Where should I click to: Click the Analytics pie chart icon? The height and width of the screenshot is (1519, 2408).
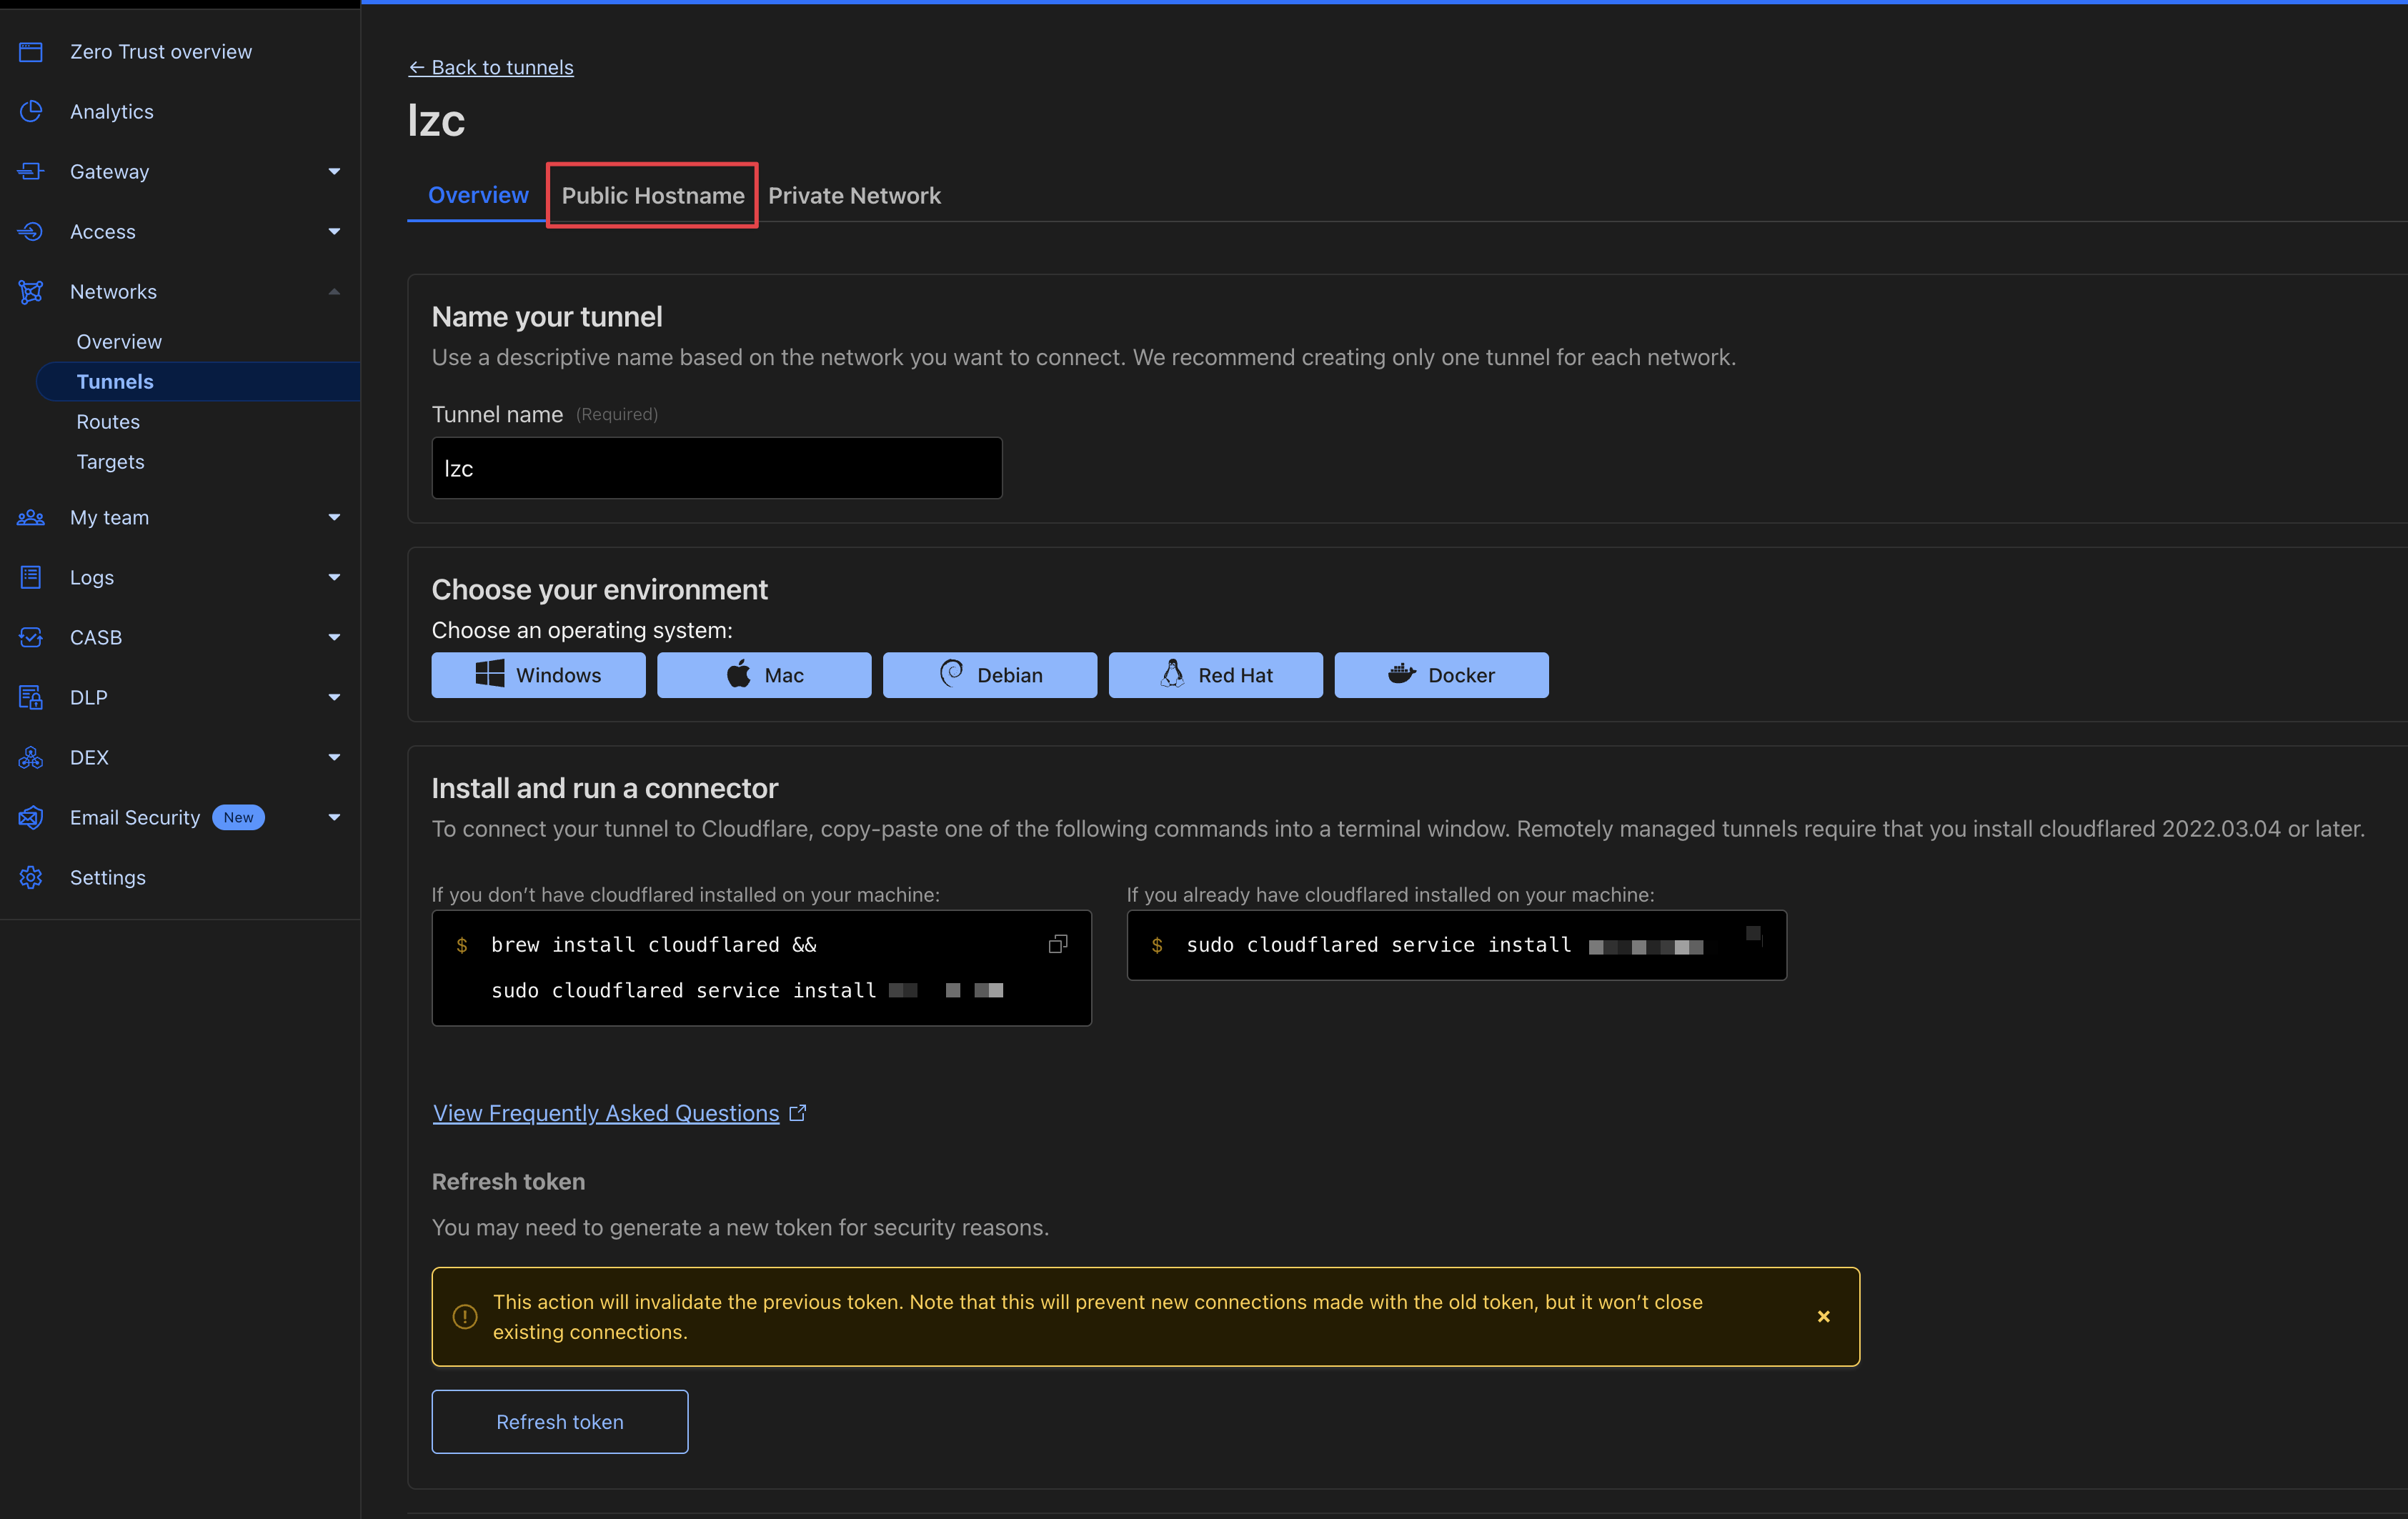coord(31,112)
